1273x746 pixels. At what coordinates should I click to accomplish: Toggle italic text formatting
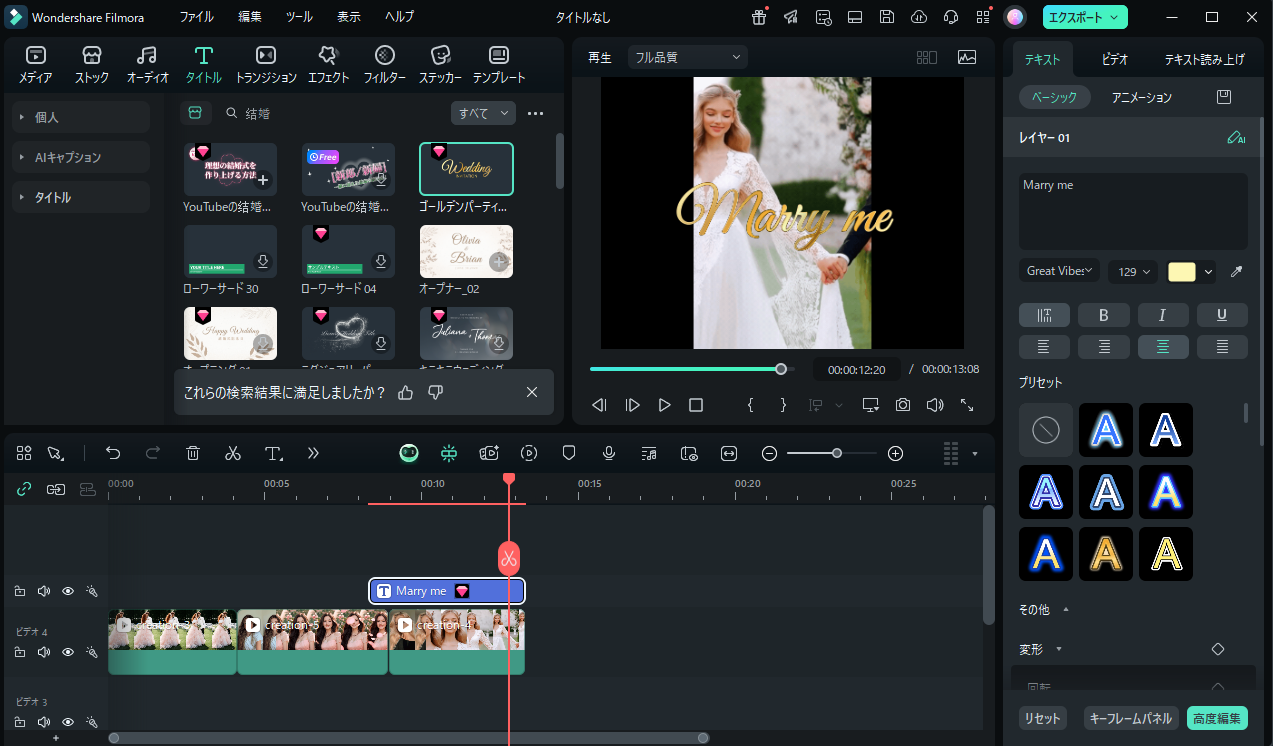1163,315
